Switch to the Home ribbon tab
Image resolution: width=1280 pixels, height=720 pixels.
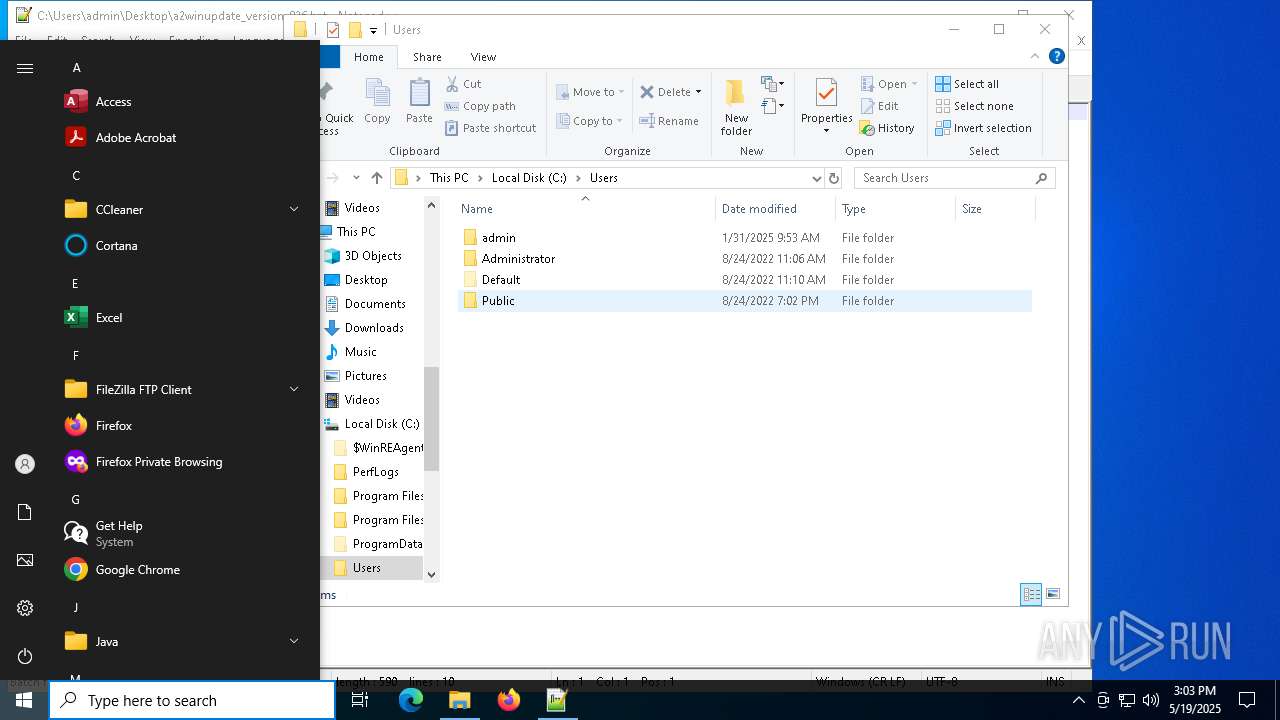368,57
